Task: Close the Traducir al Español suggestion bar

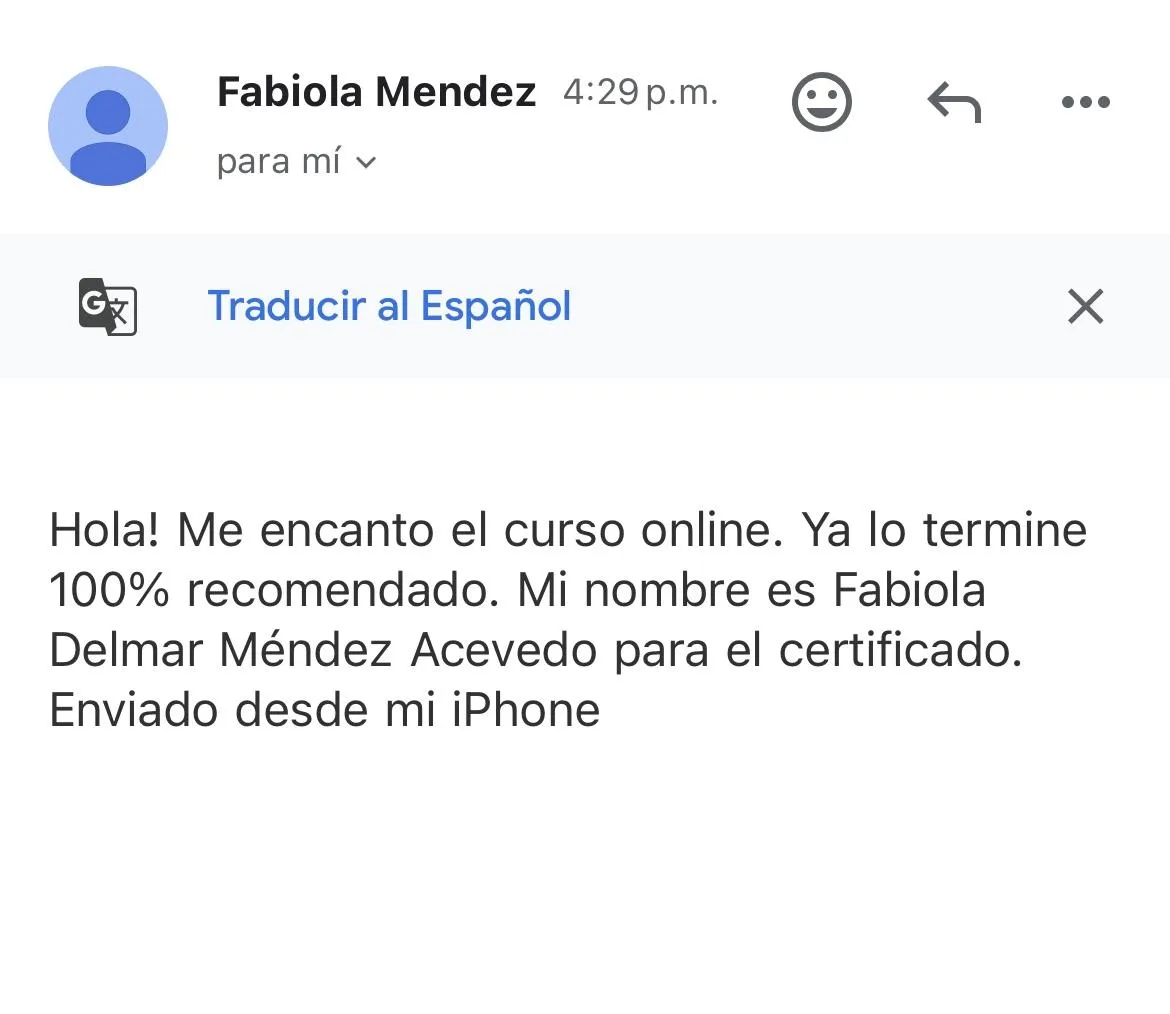Action: [1085, 306]
